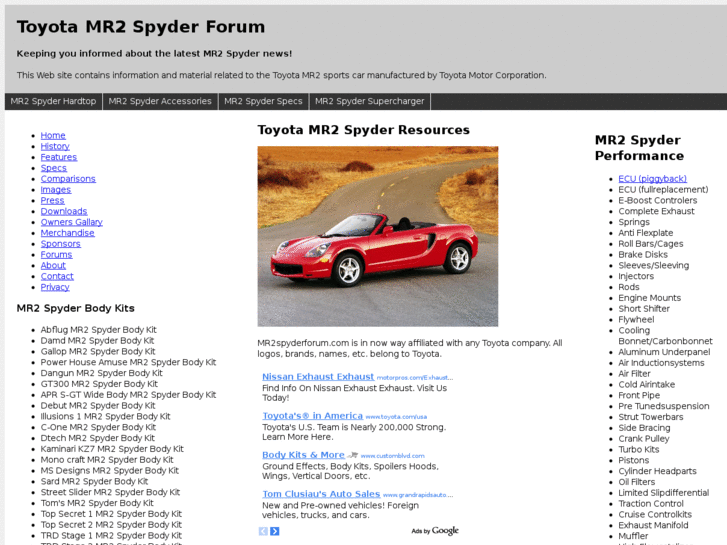This screenshot has width=727, height=545.
Task: Open the Privacy link
Action: click(x=55, y=287)
